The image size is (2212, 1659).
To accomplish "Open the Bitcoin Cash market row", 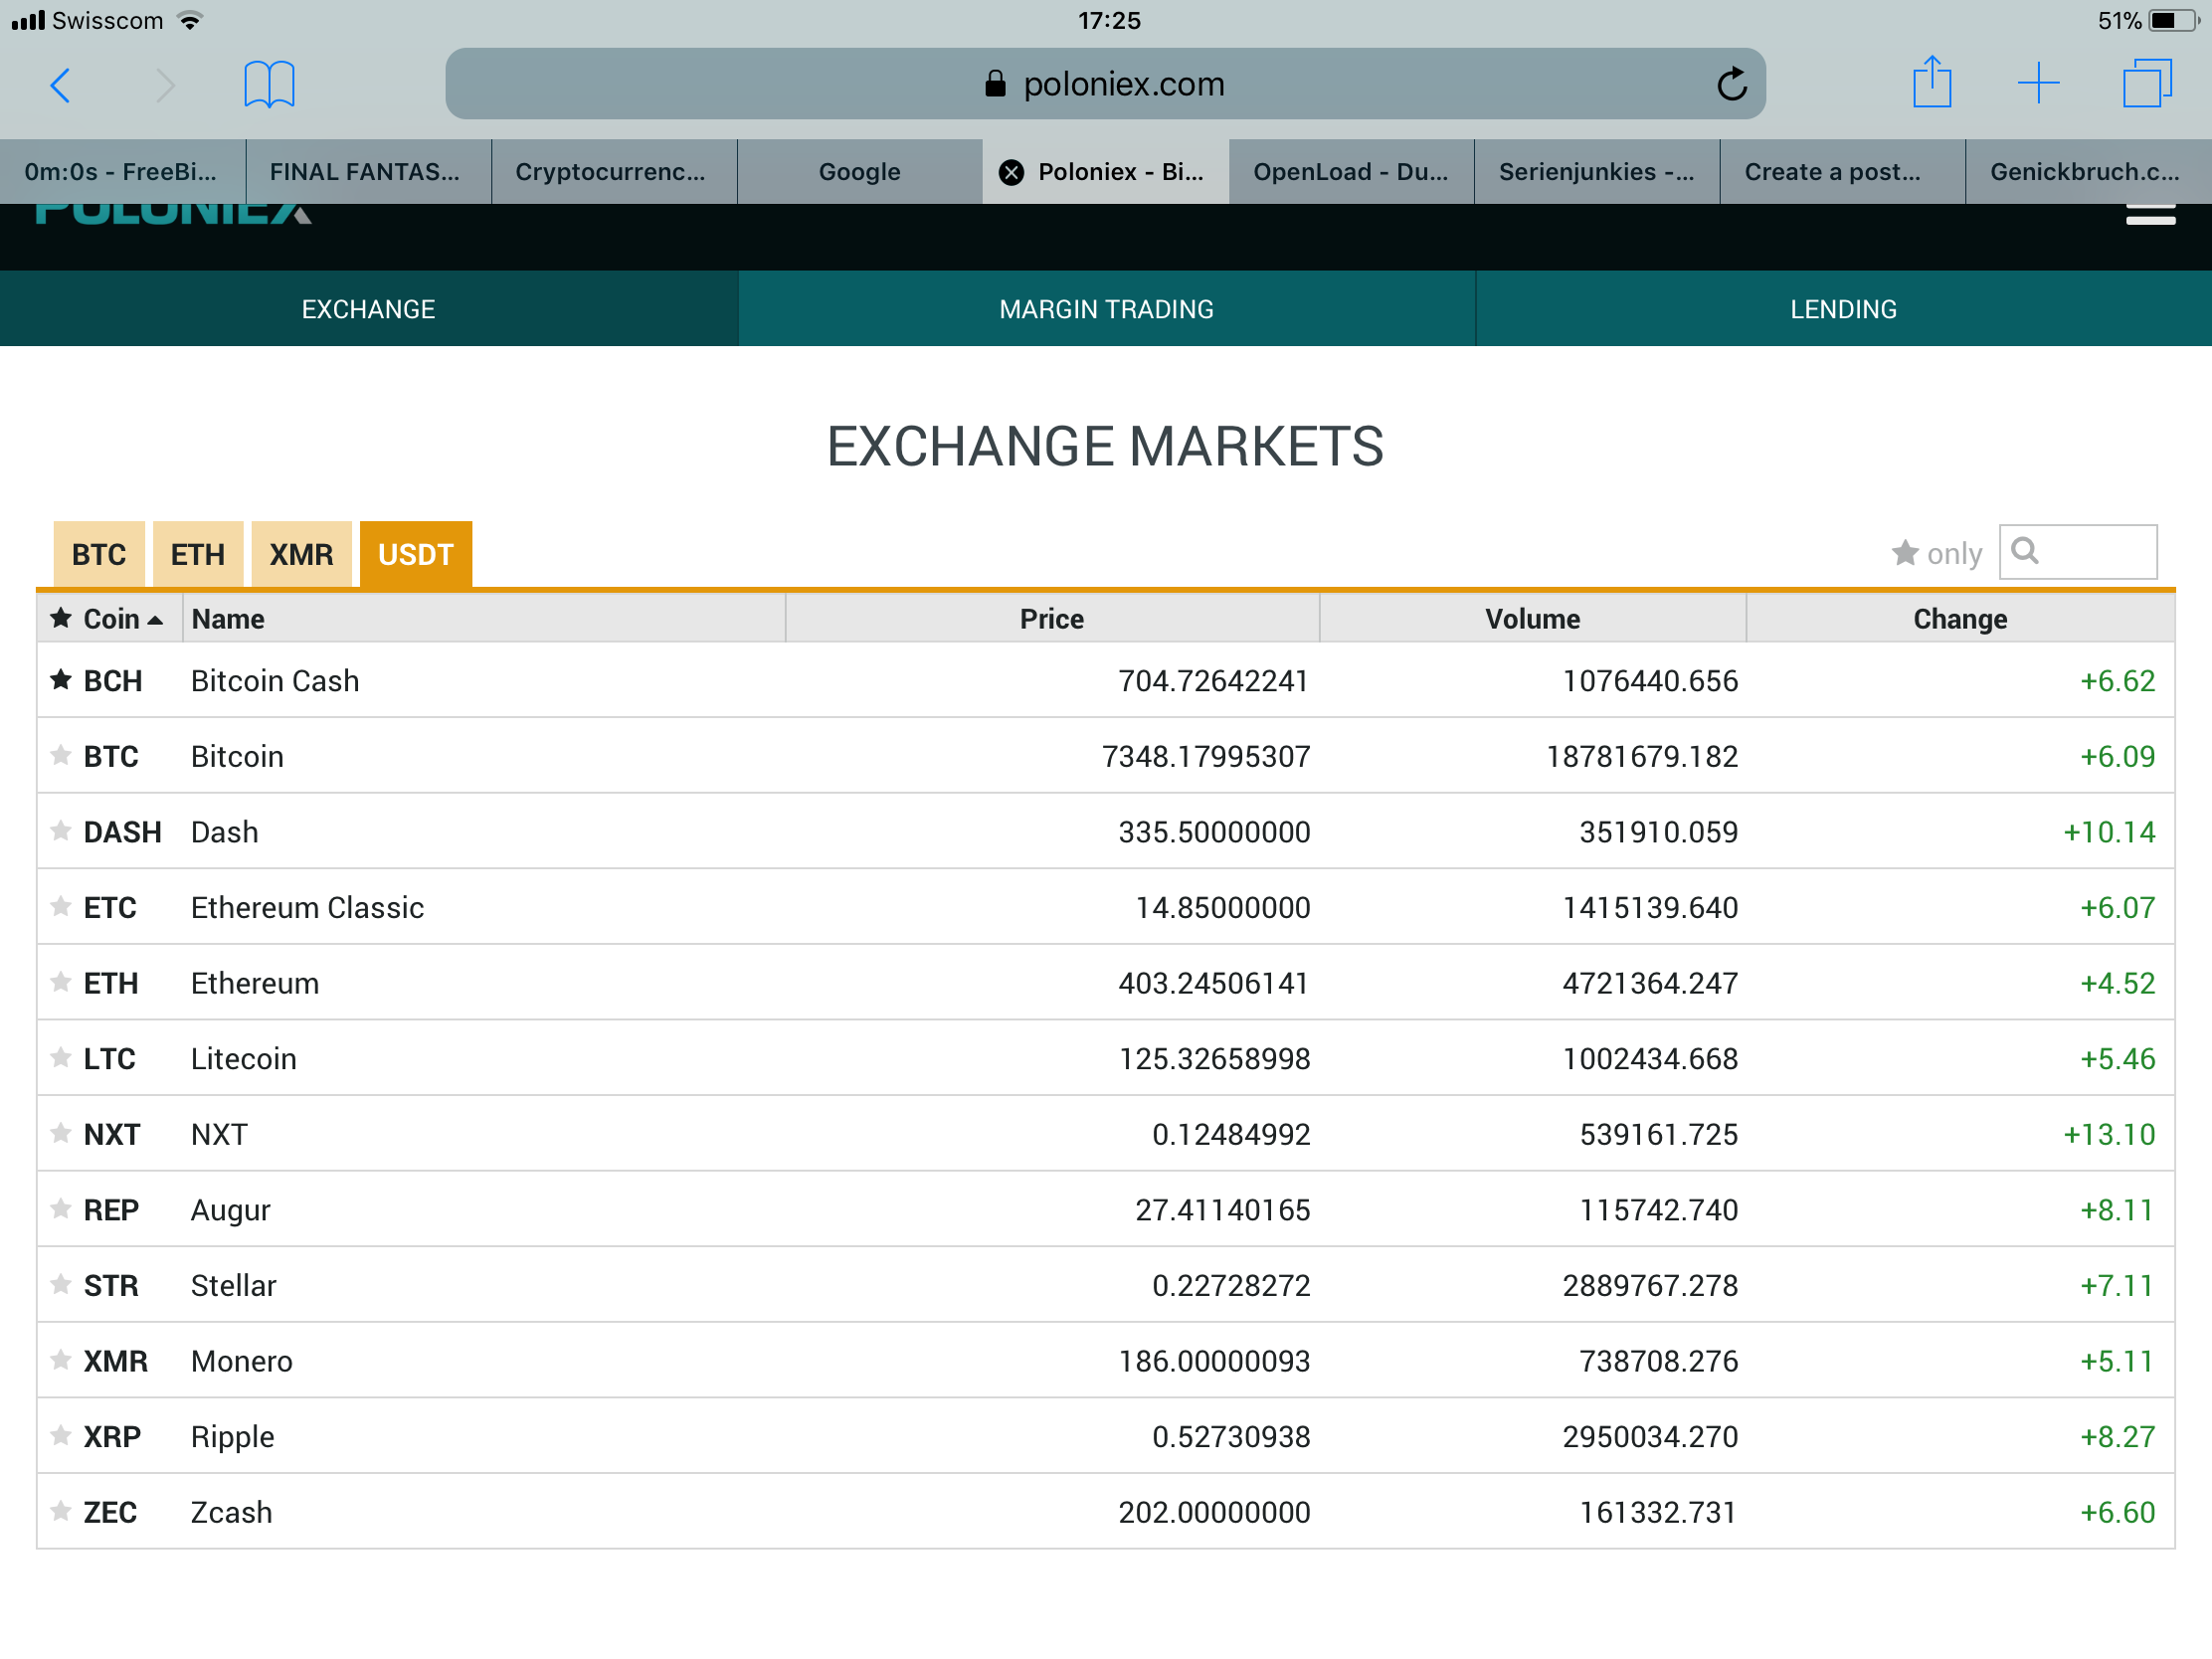I will [1106, 680].
